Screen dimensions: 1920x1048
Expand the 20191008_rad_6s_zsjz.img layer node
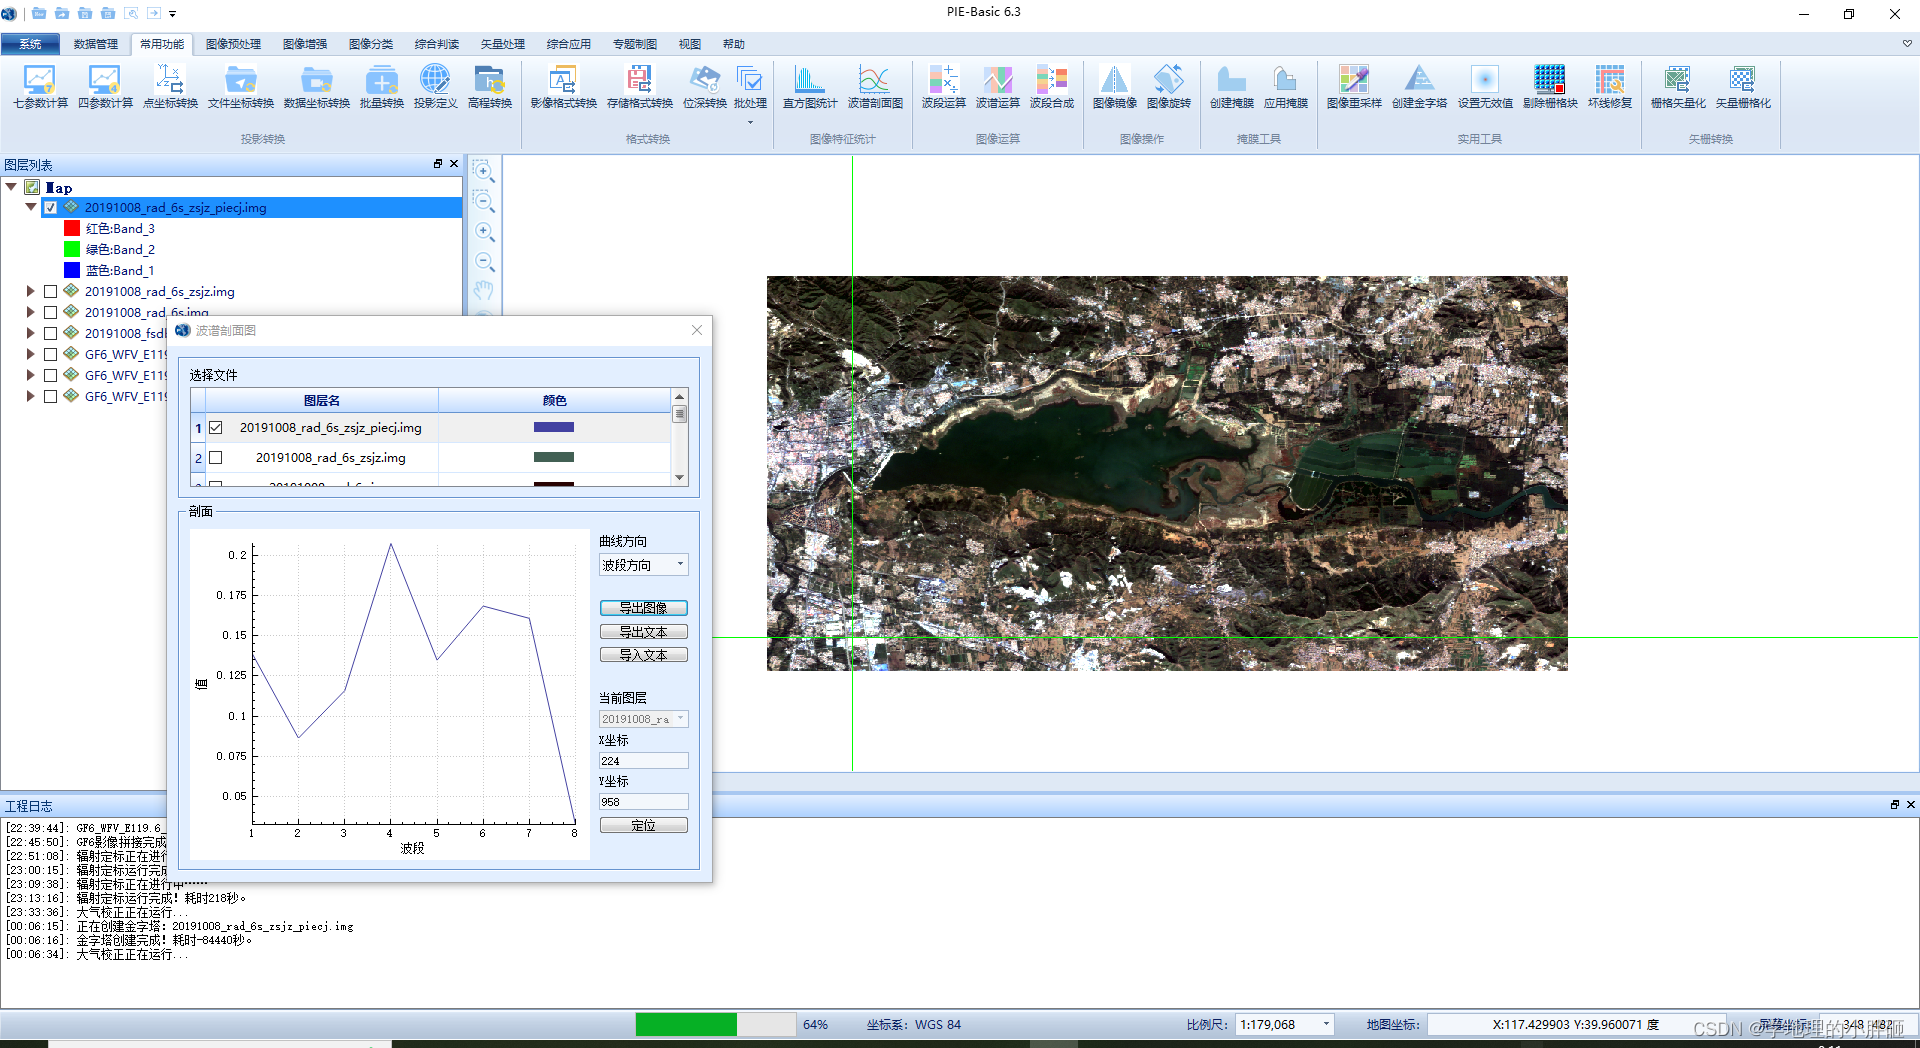click(x=31, y=291)
